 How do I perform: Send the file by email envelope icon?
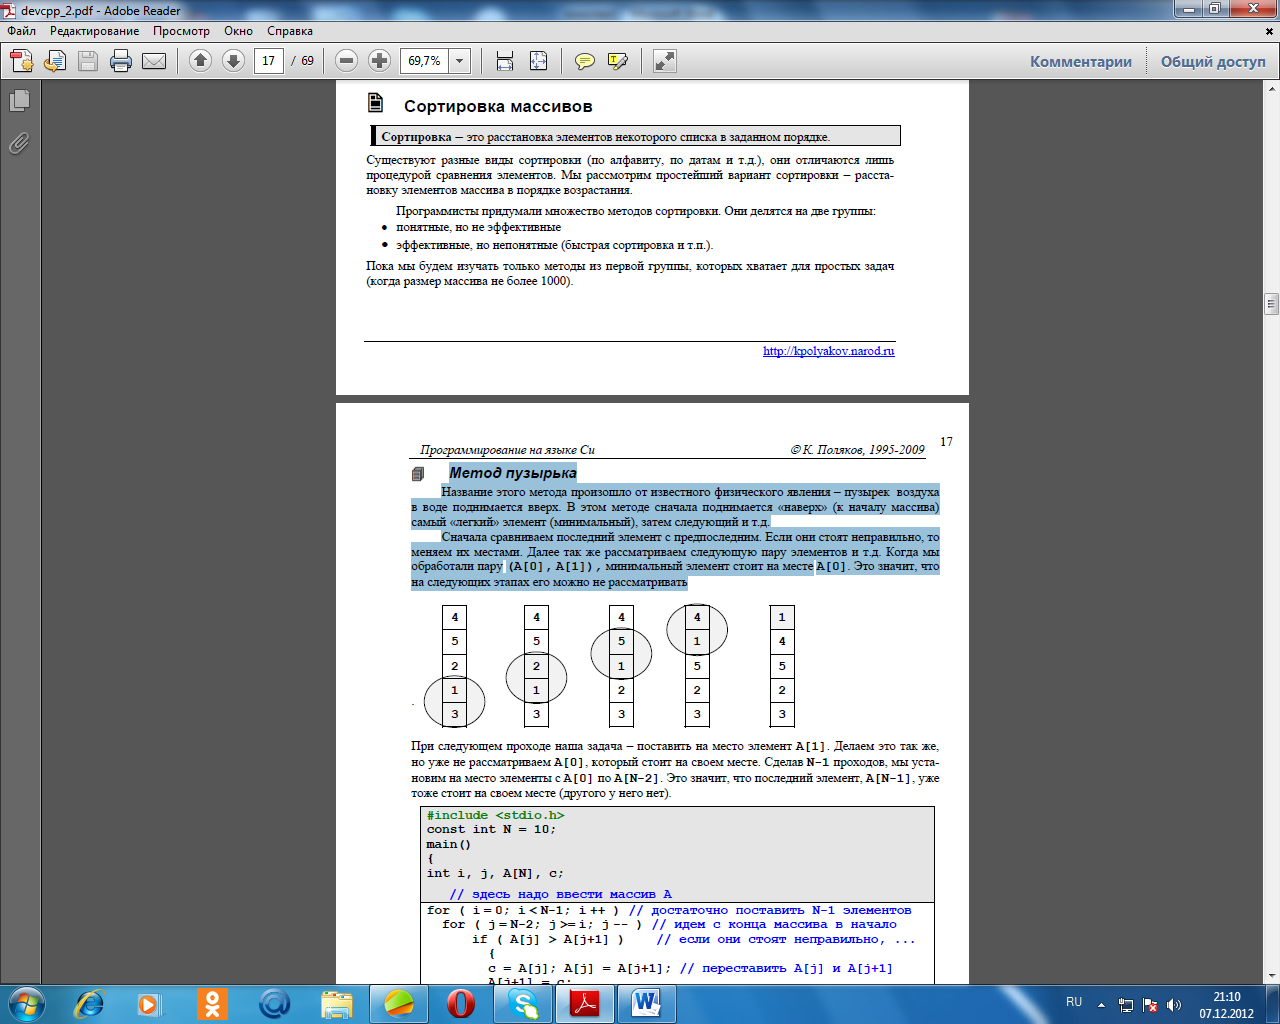pos(154,61)
